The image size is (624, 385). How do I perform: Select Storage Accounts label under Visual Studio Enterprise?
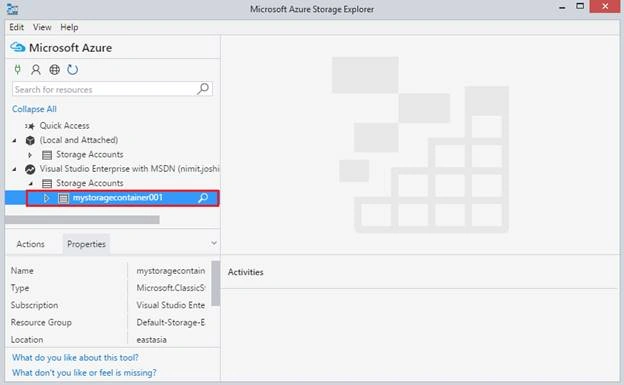click(90, 183)
